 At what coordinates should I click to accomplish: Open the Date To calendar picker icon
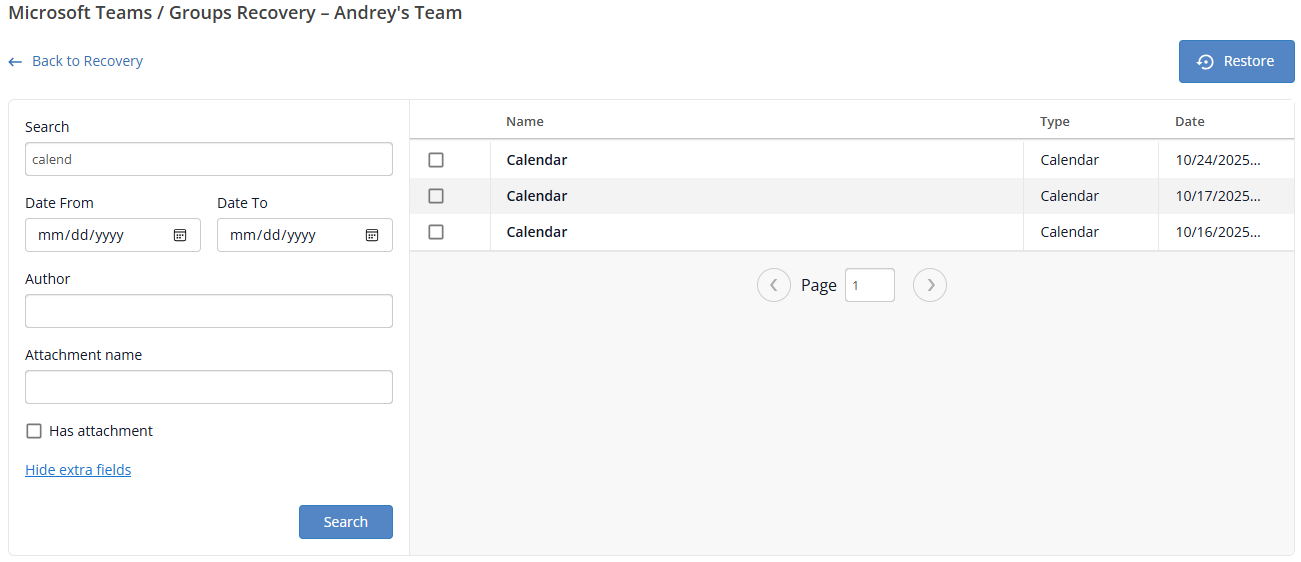[x=372, y=235]
